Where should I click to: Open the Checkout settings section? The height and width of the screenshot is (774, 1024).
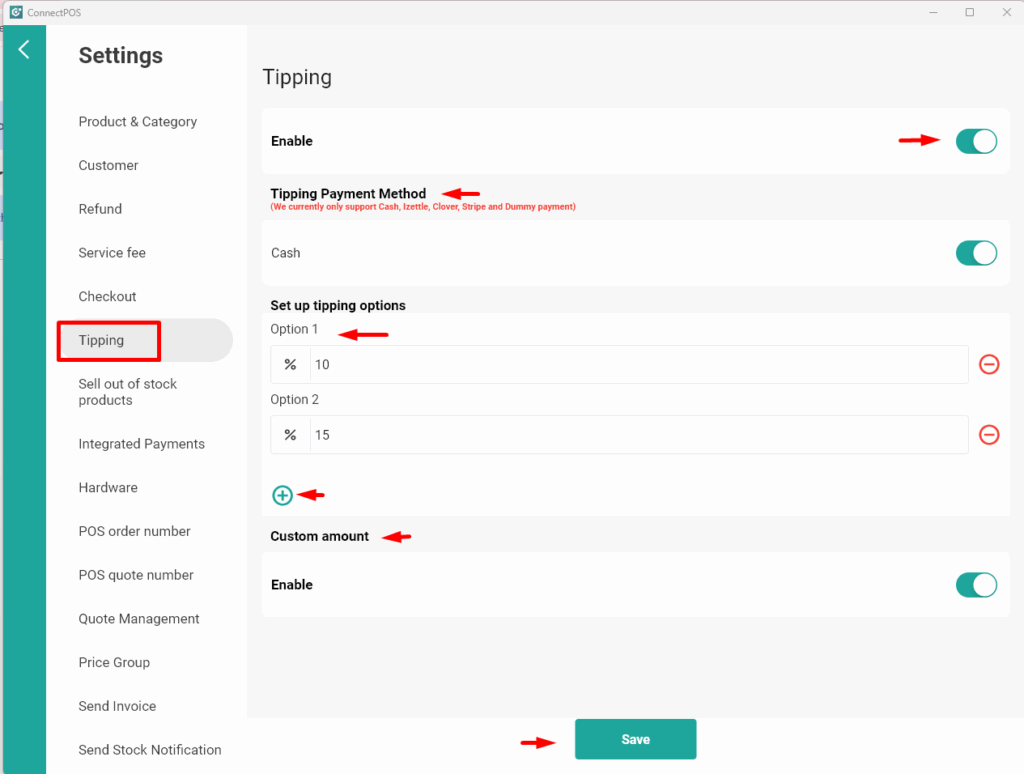pos(108,297)
